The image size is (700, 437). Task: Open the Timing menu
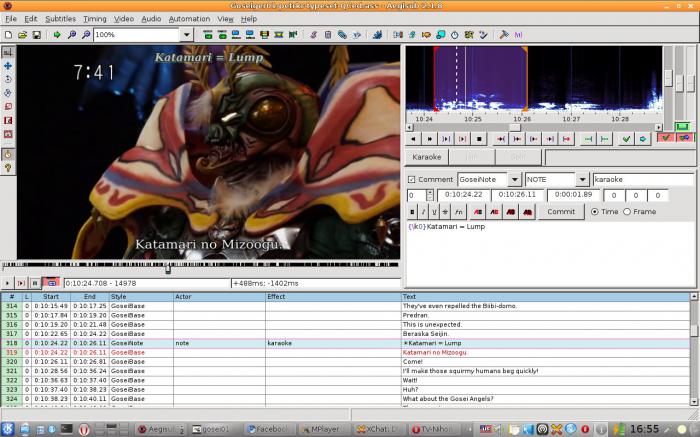95,19
